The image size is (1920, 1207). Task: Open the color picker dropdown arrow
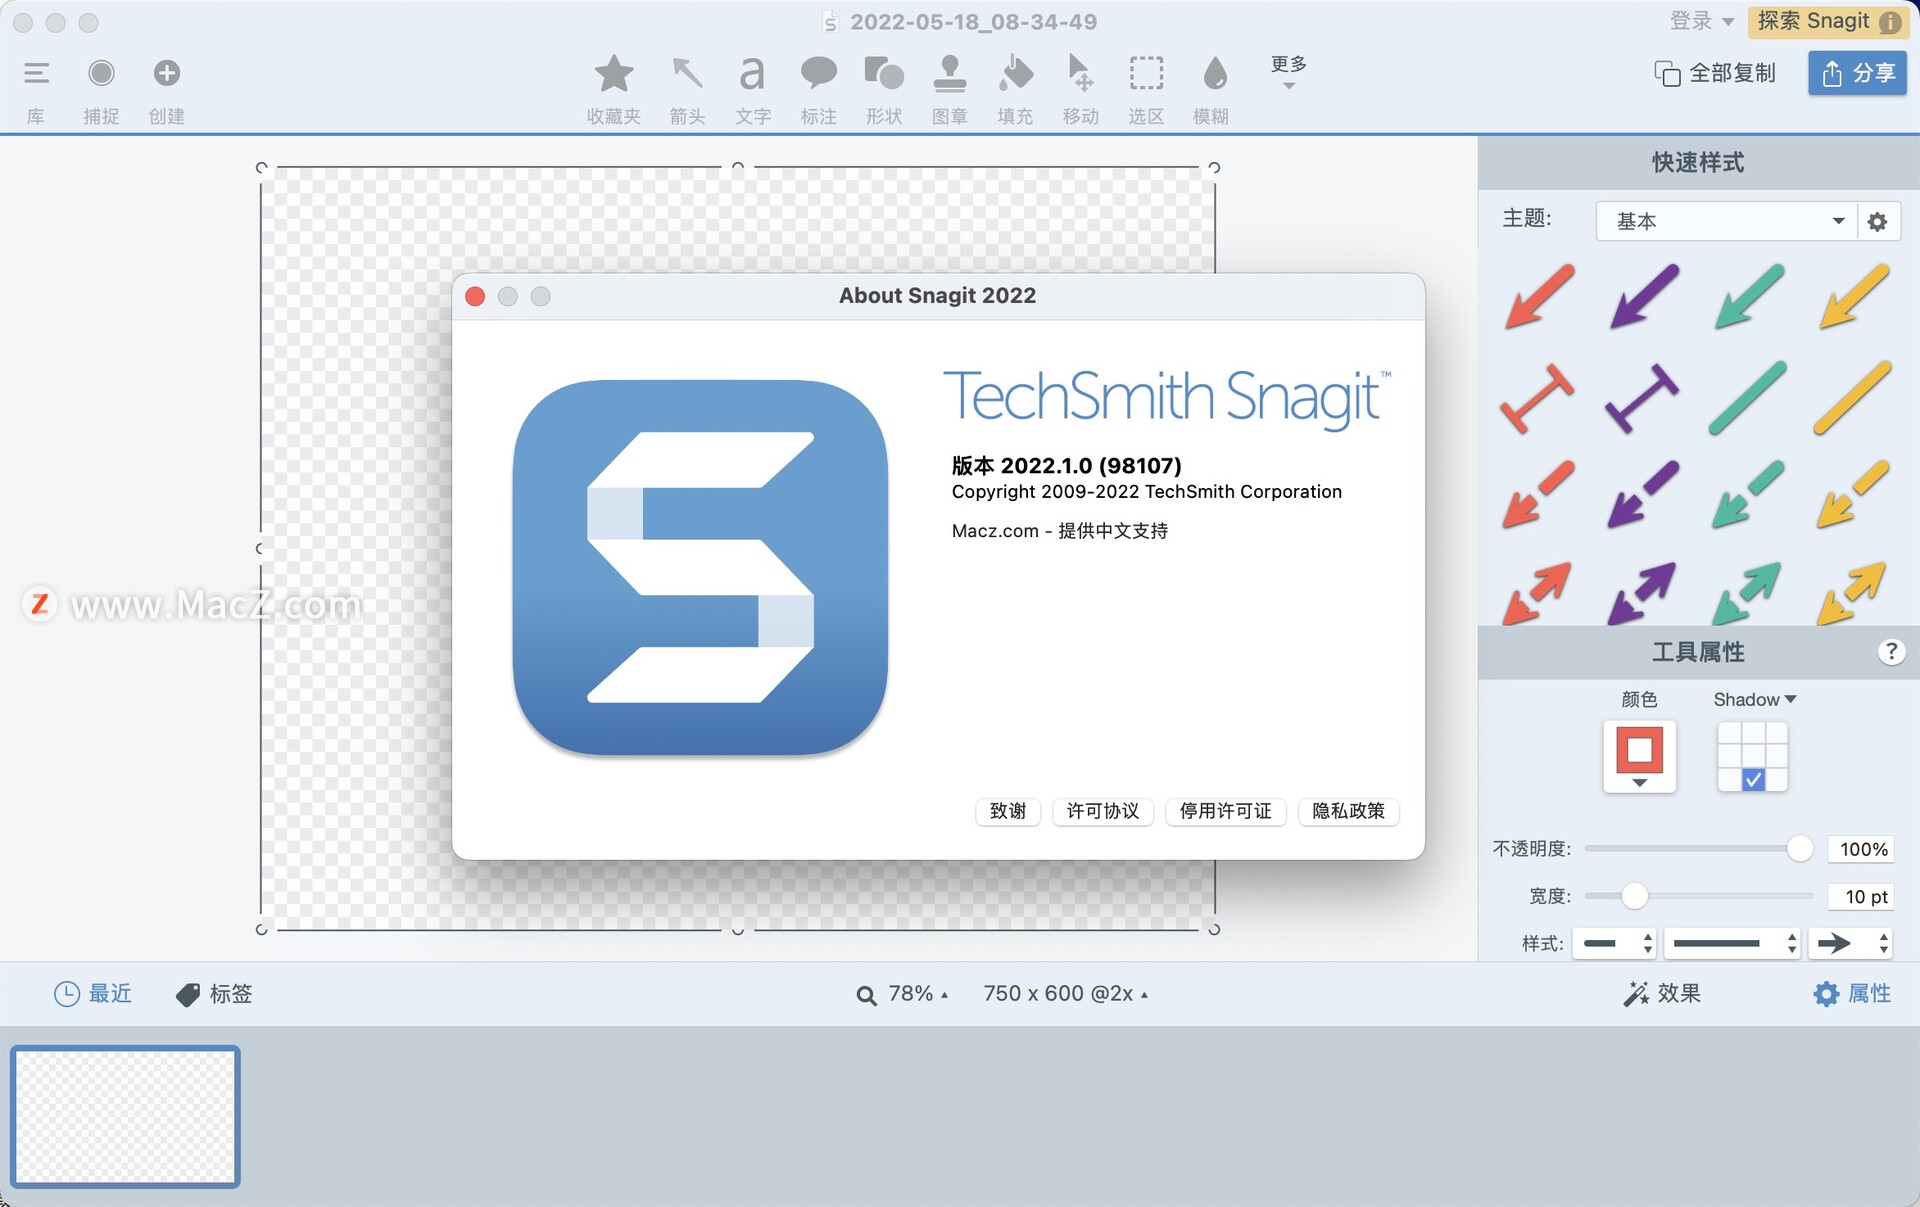tap(1639, 783)
